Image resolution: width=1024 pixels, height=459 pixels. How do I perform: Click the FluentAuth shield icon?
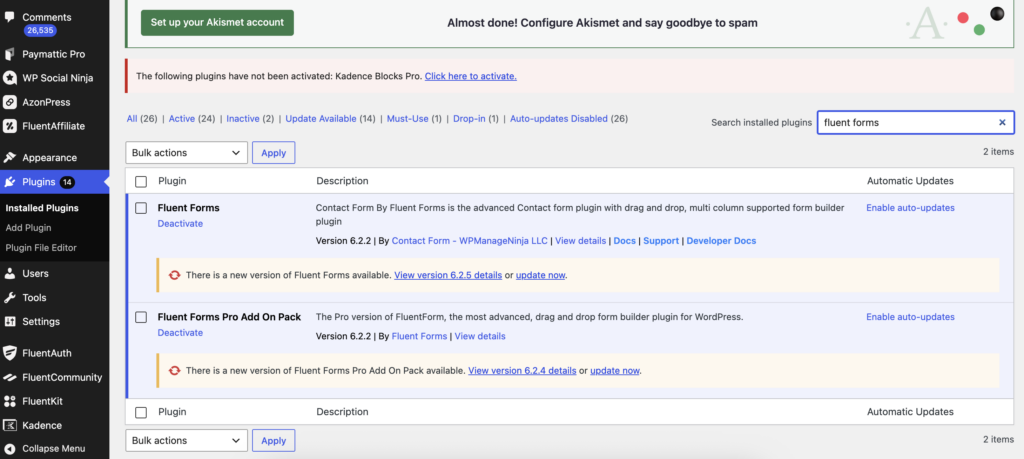point(10,353)
